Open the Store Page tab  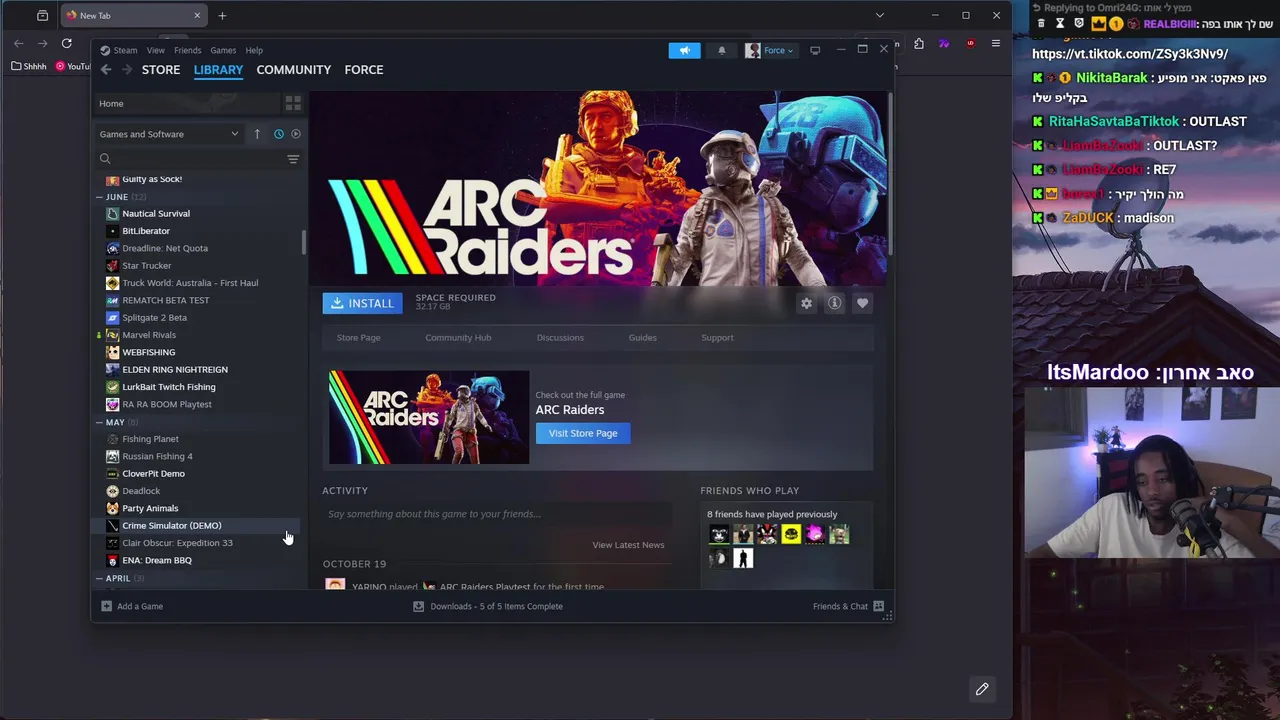point(358,338)
